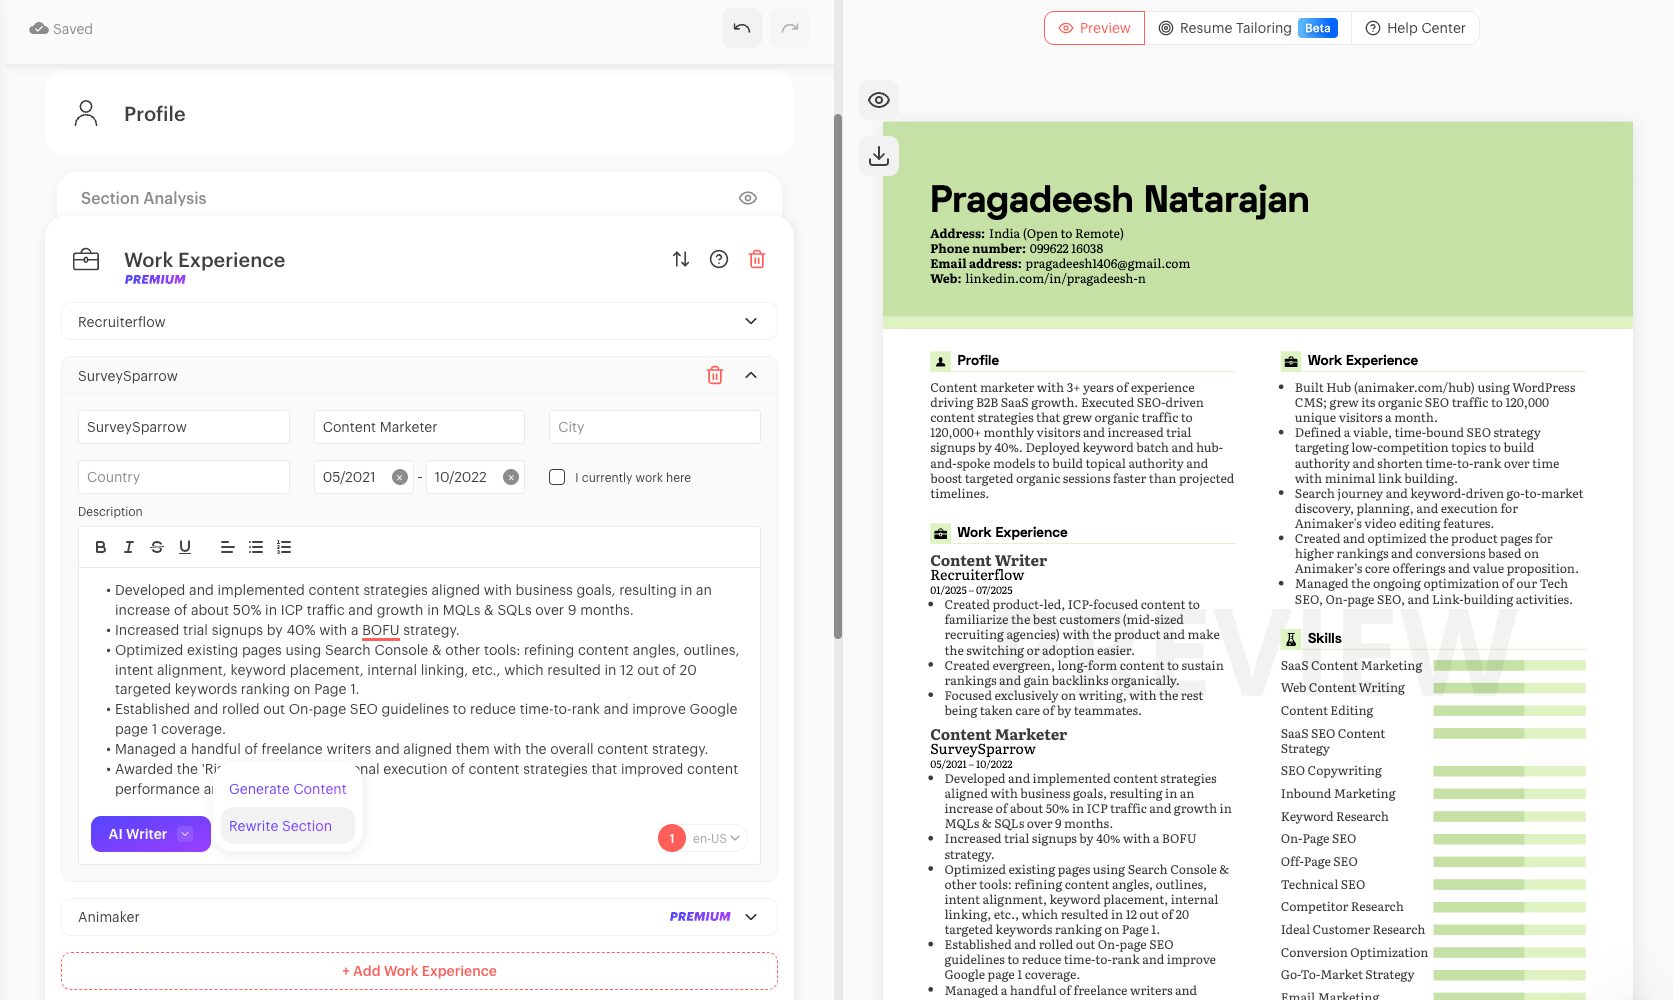Screen dimensions: 1673x1000
Task: Click the Saved cloud icon
Action: click(39, 28)
